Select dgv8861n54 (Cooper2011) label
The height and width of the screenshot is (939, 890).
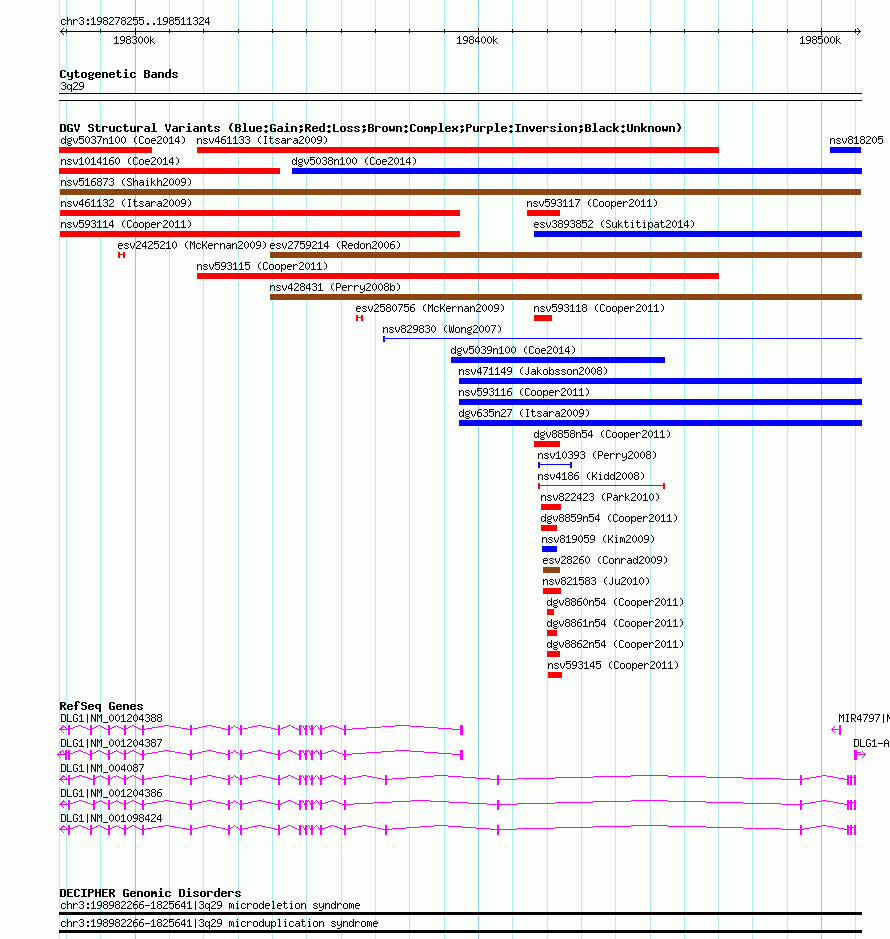(614, 622)
